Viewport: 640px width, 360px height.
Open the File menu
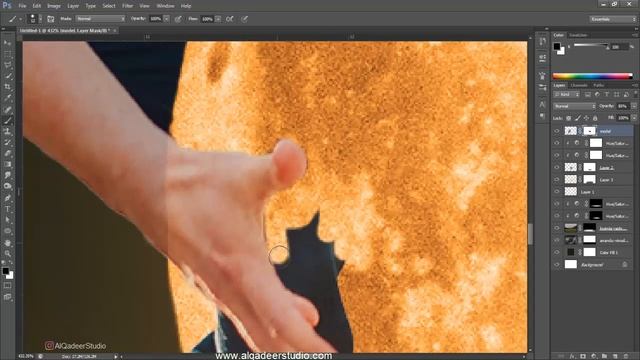click(x=22, y=6)
